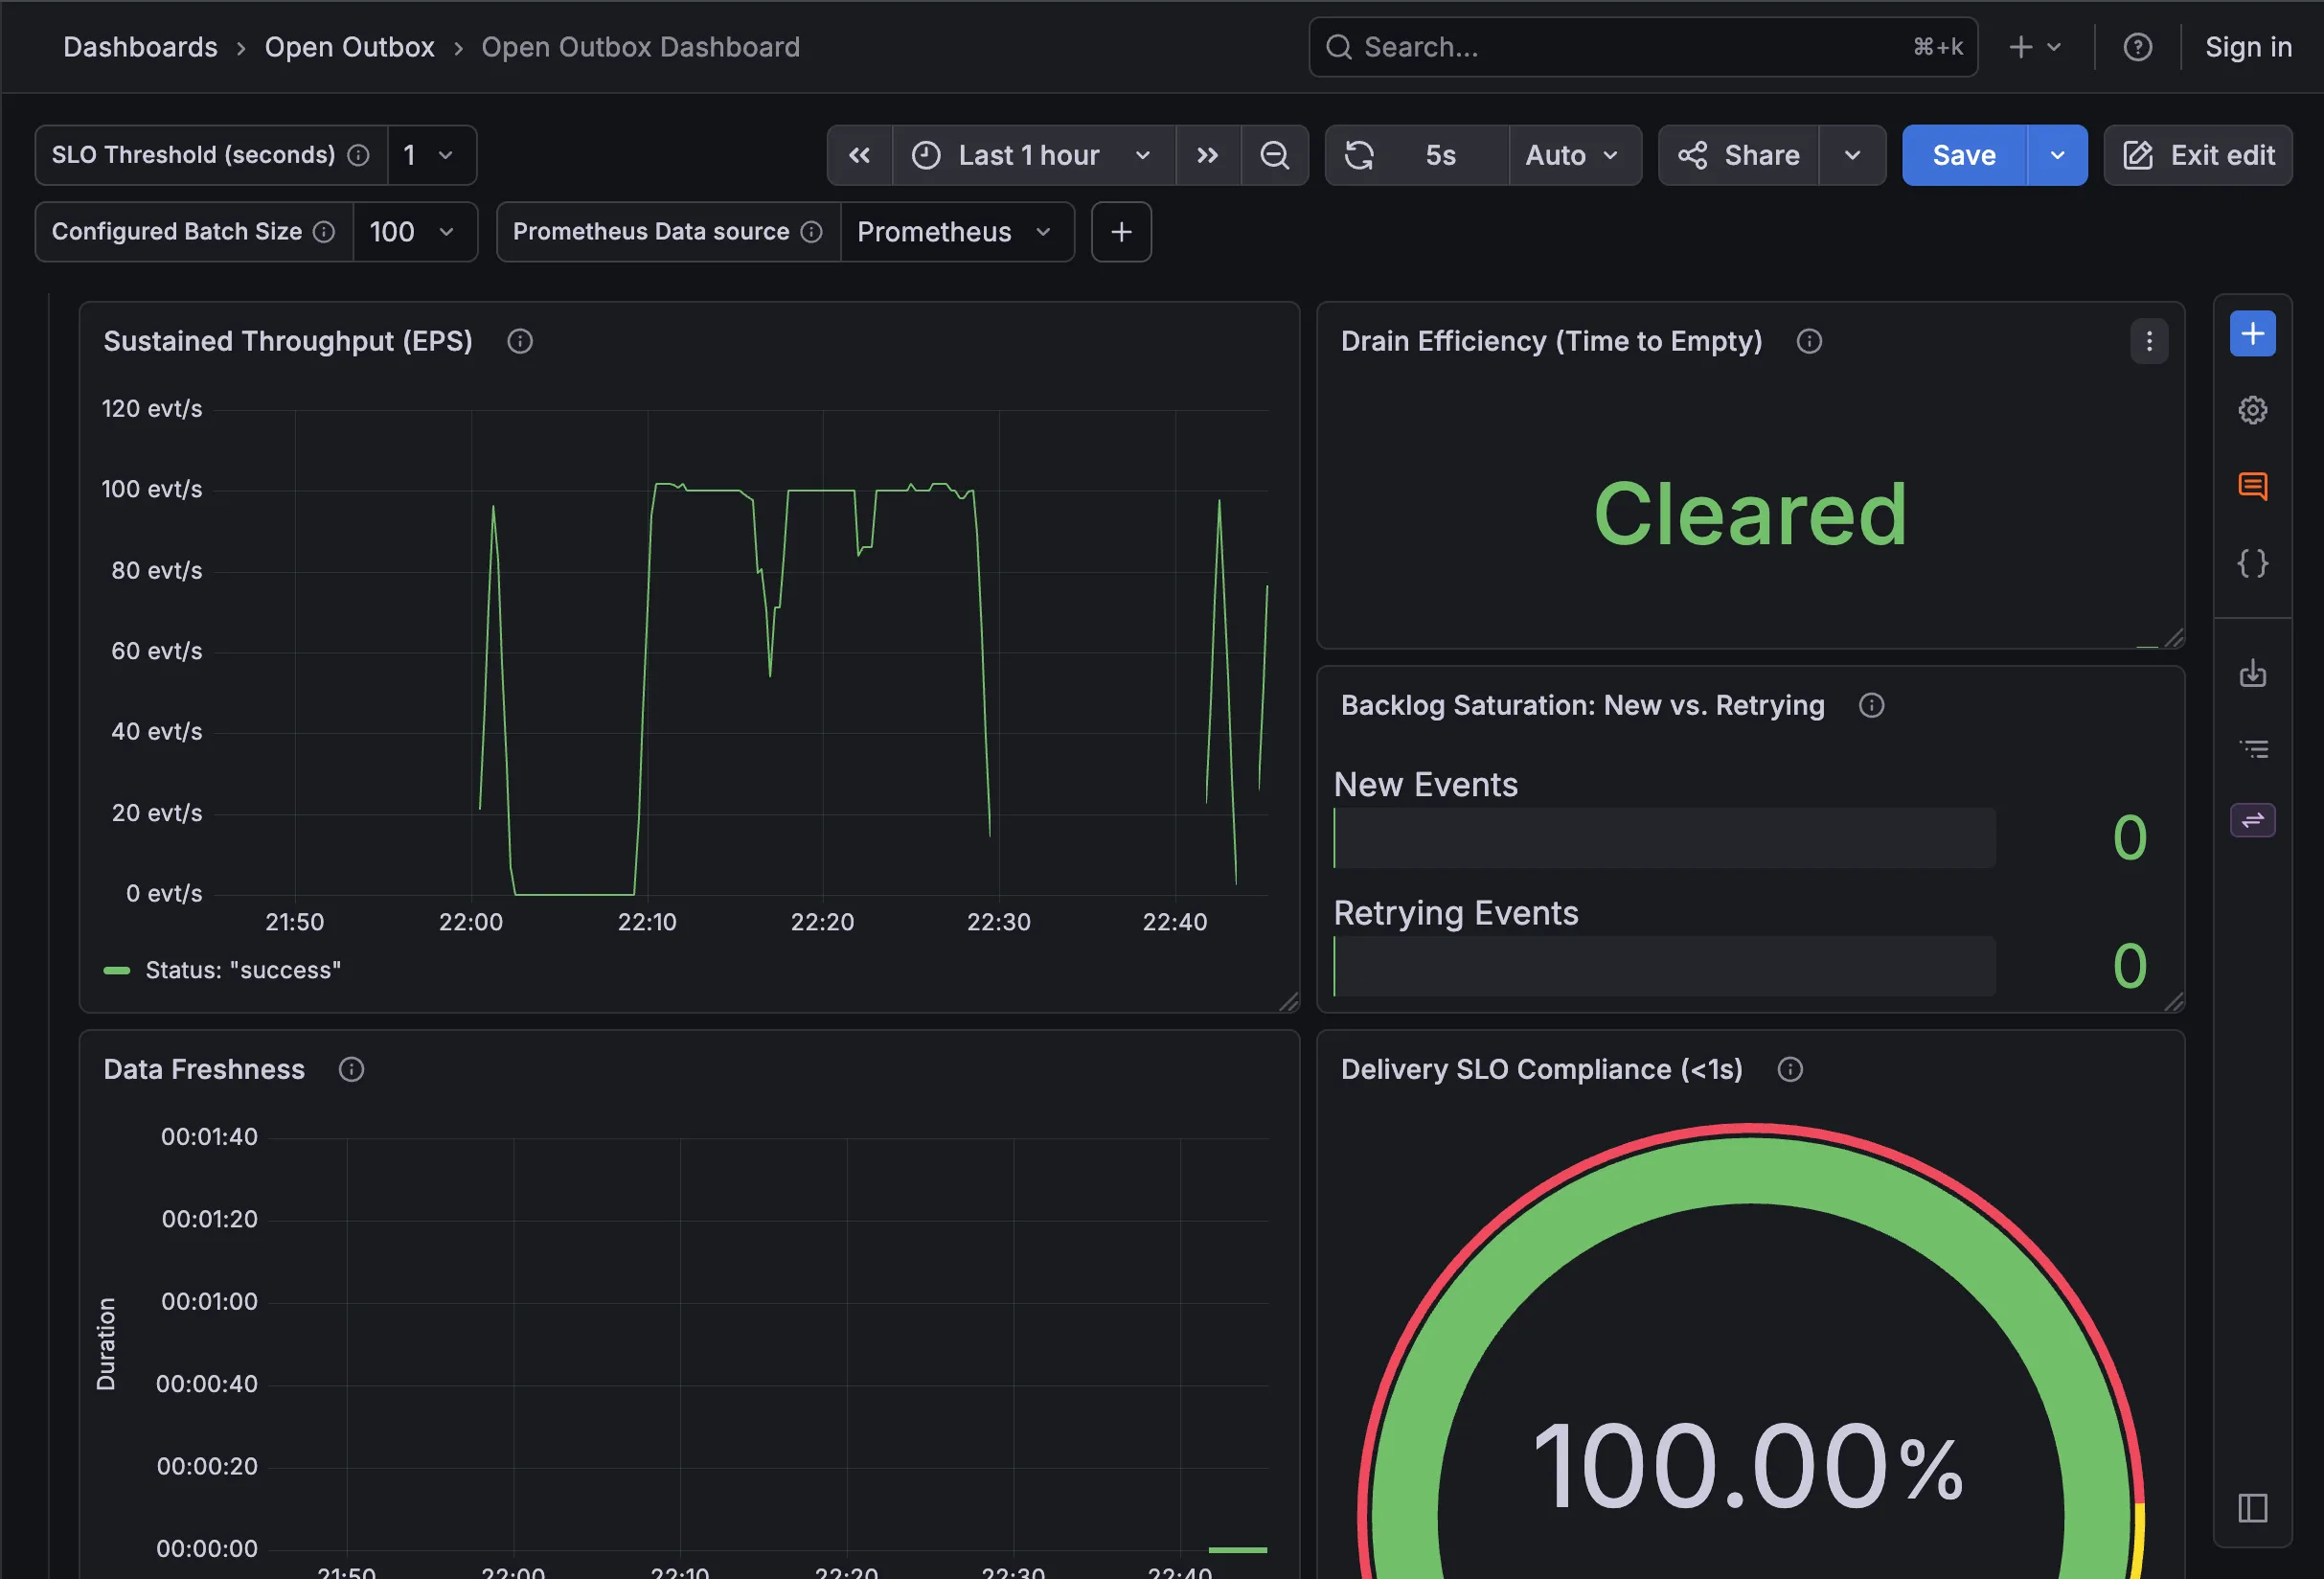Click the Sign in link

coord(2248,47)
